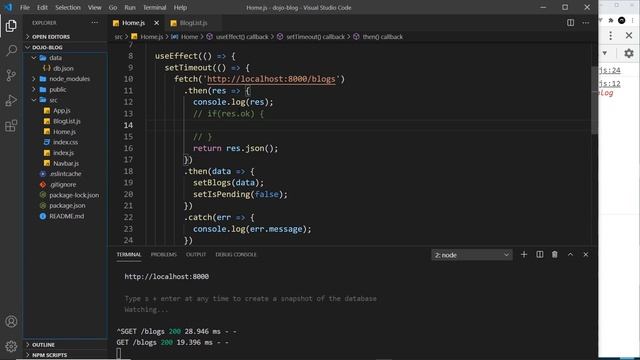Image resolution: width=640 pixels, height=360 pixels.
Task: Close the DevTools panel in browser
Action: [629, 36]
